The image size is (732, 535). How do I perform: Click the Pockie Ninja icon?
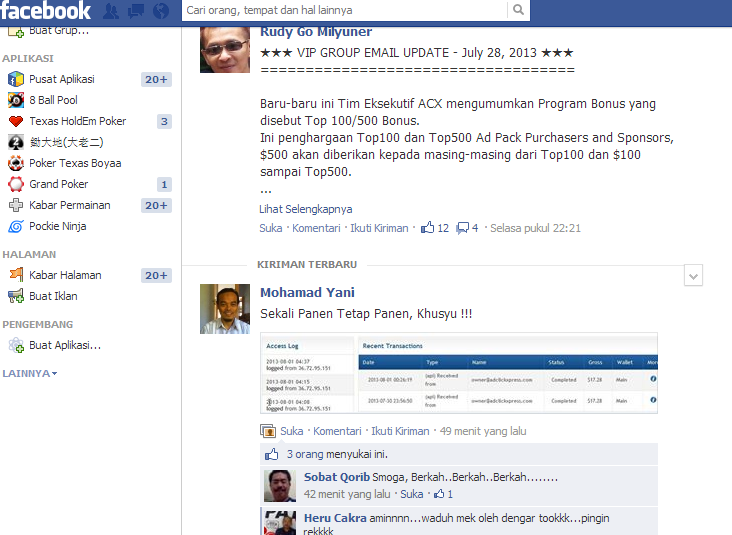coord(16,226)
